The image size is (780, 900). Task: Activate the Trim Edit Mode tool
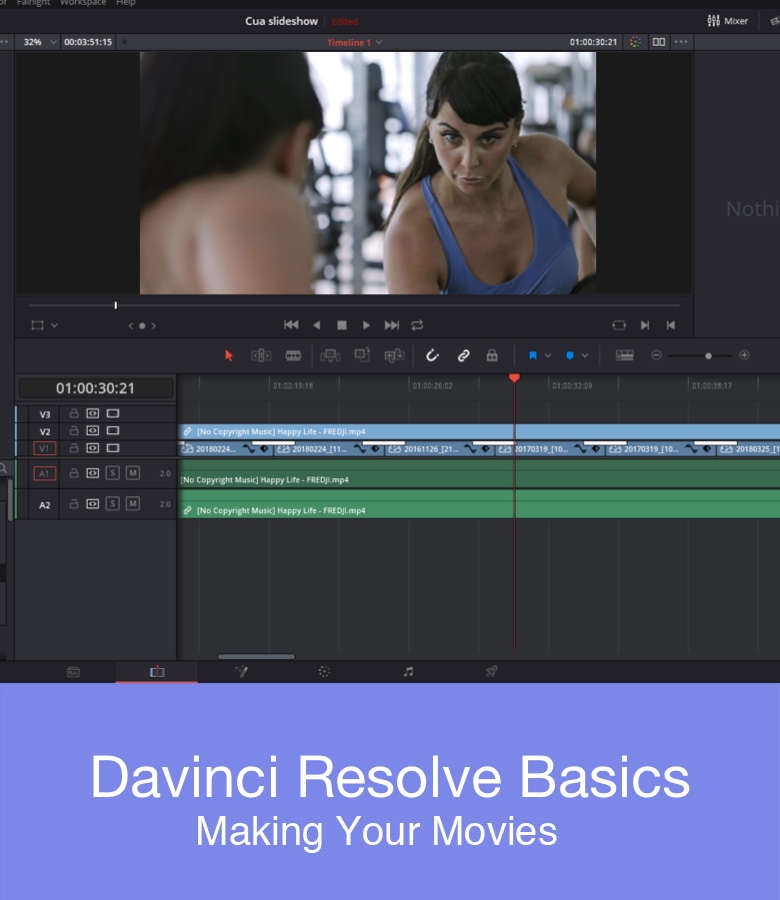tap(261, 356)
